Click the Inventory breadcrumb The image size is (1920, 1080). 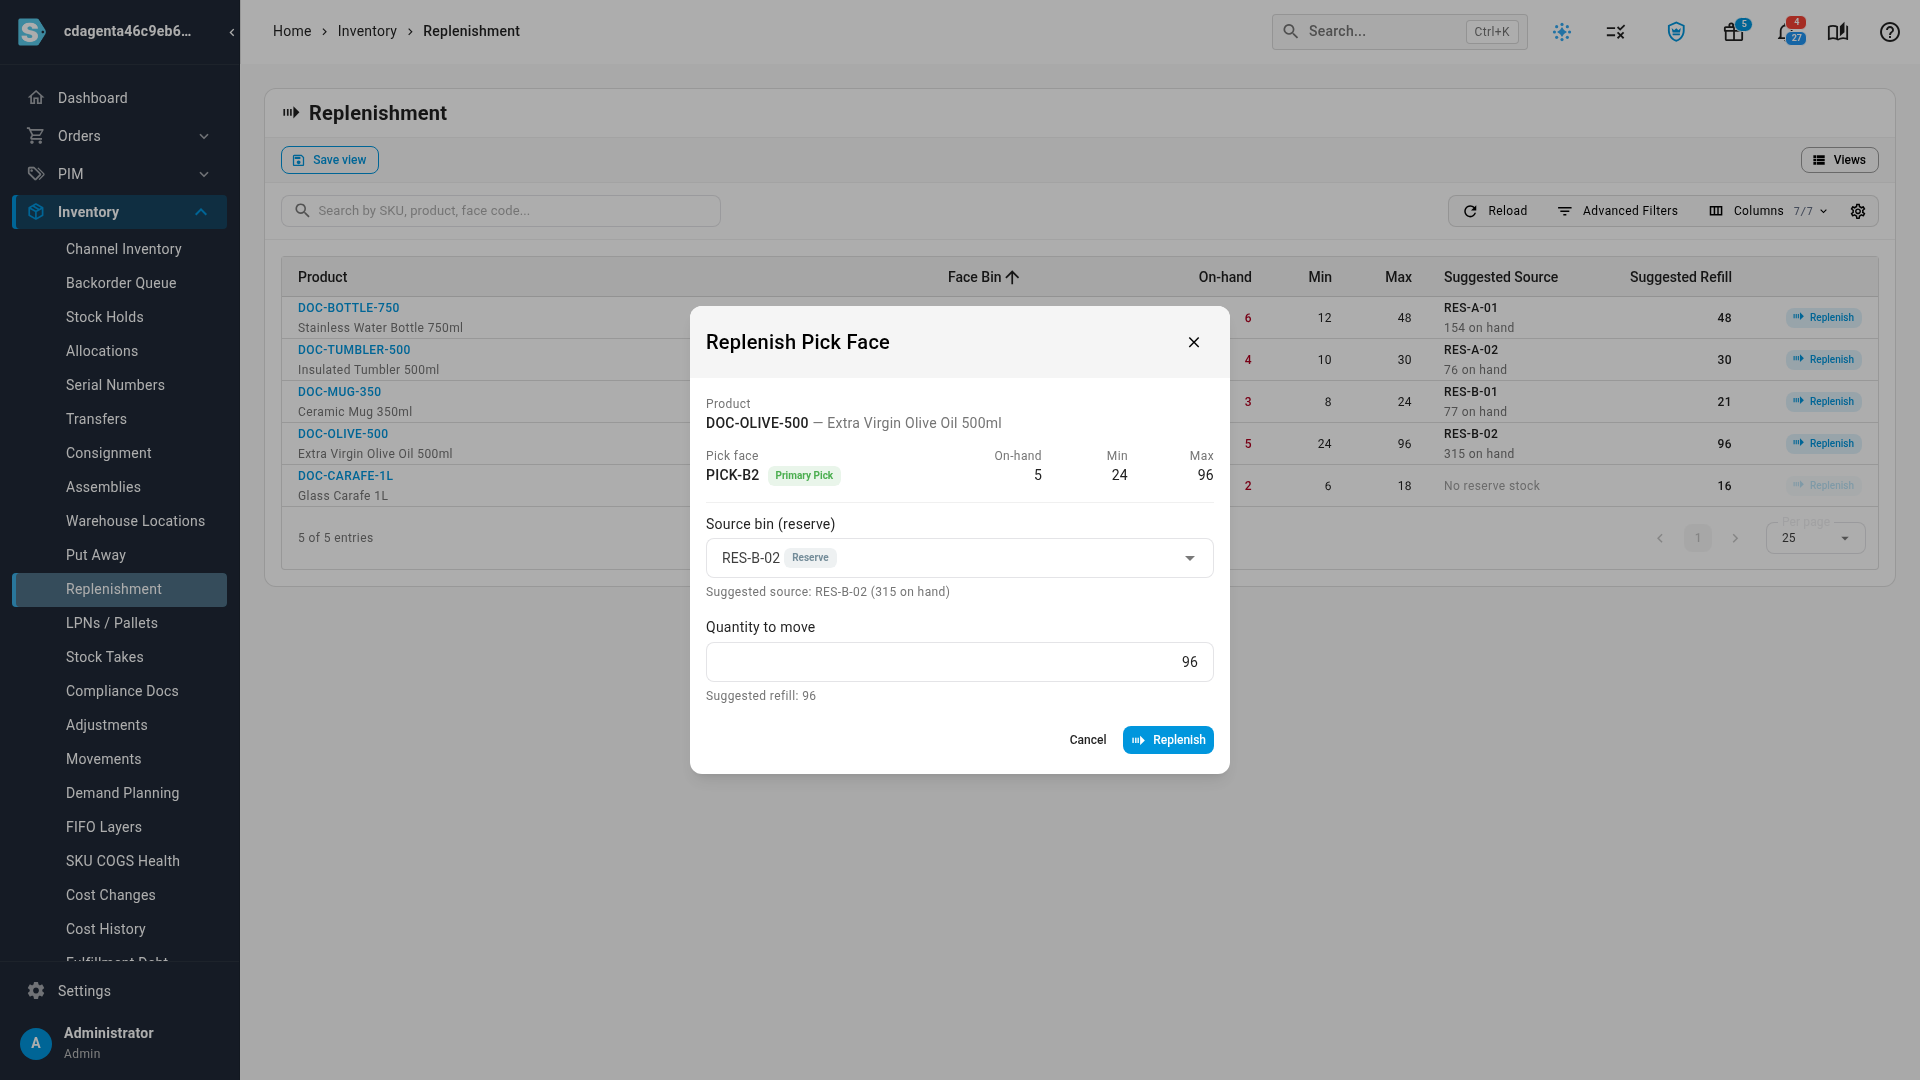[x=367, y=32]
